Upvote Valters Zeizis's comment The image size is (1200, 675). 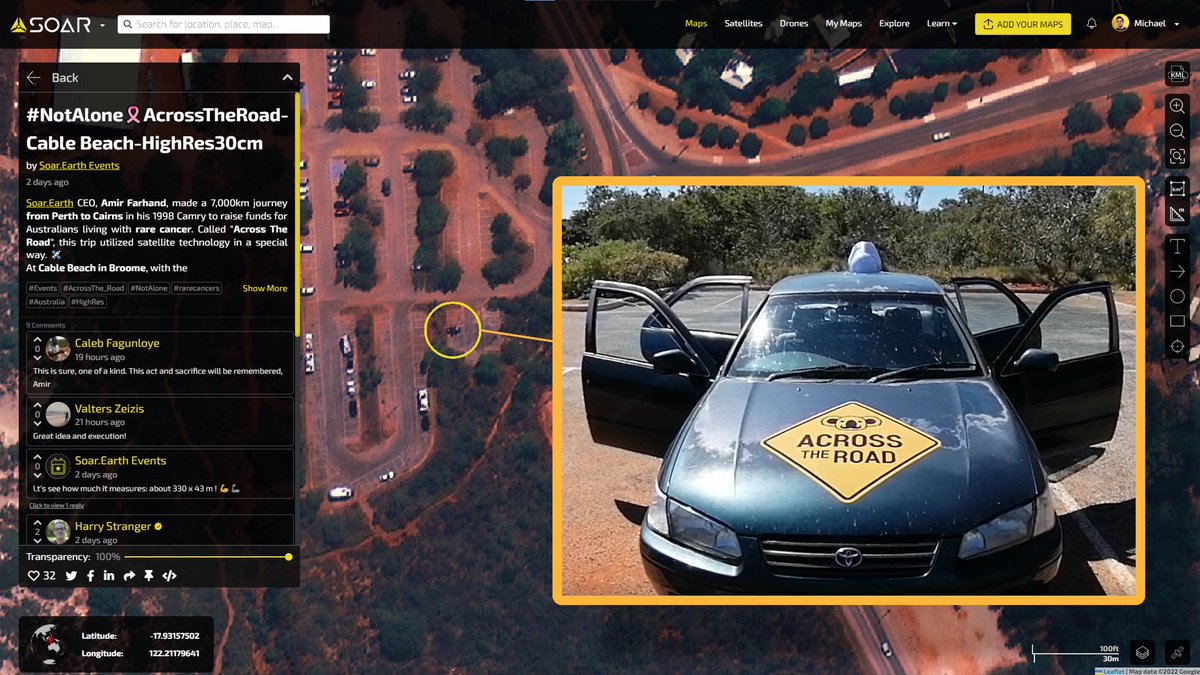[x=37, y=405]
